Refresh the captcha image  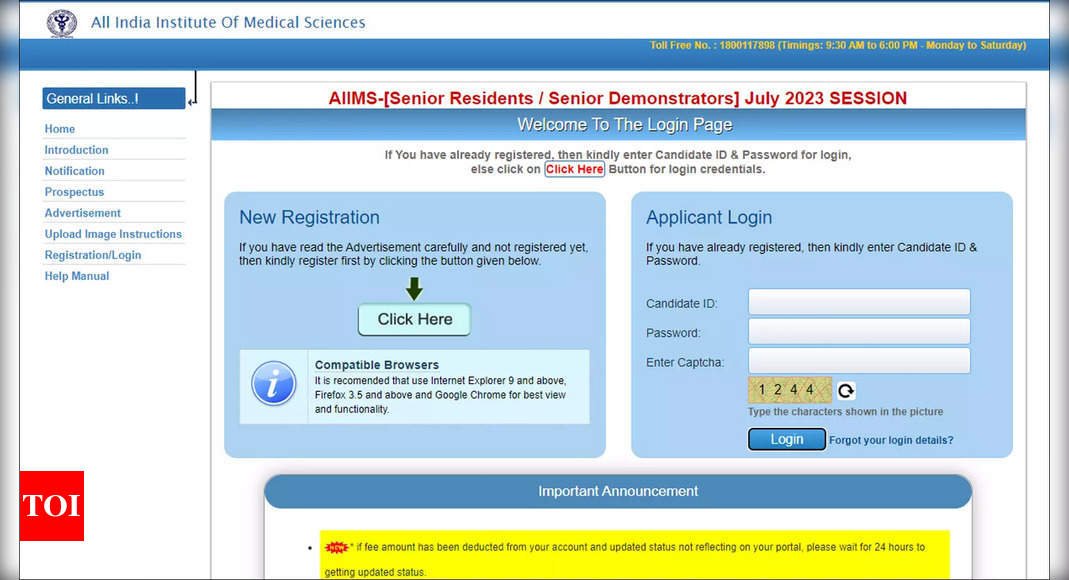tap(846, 391)
